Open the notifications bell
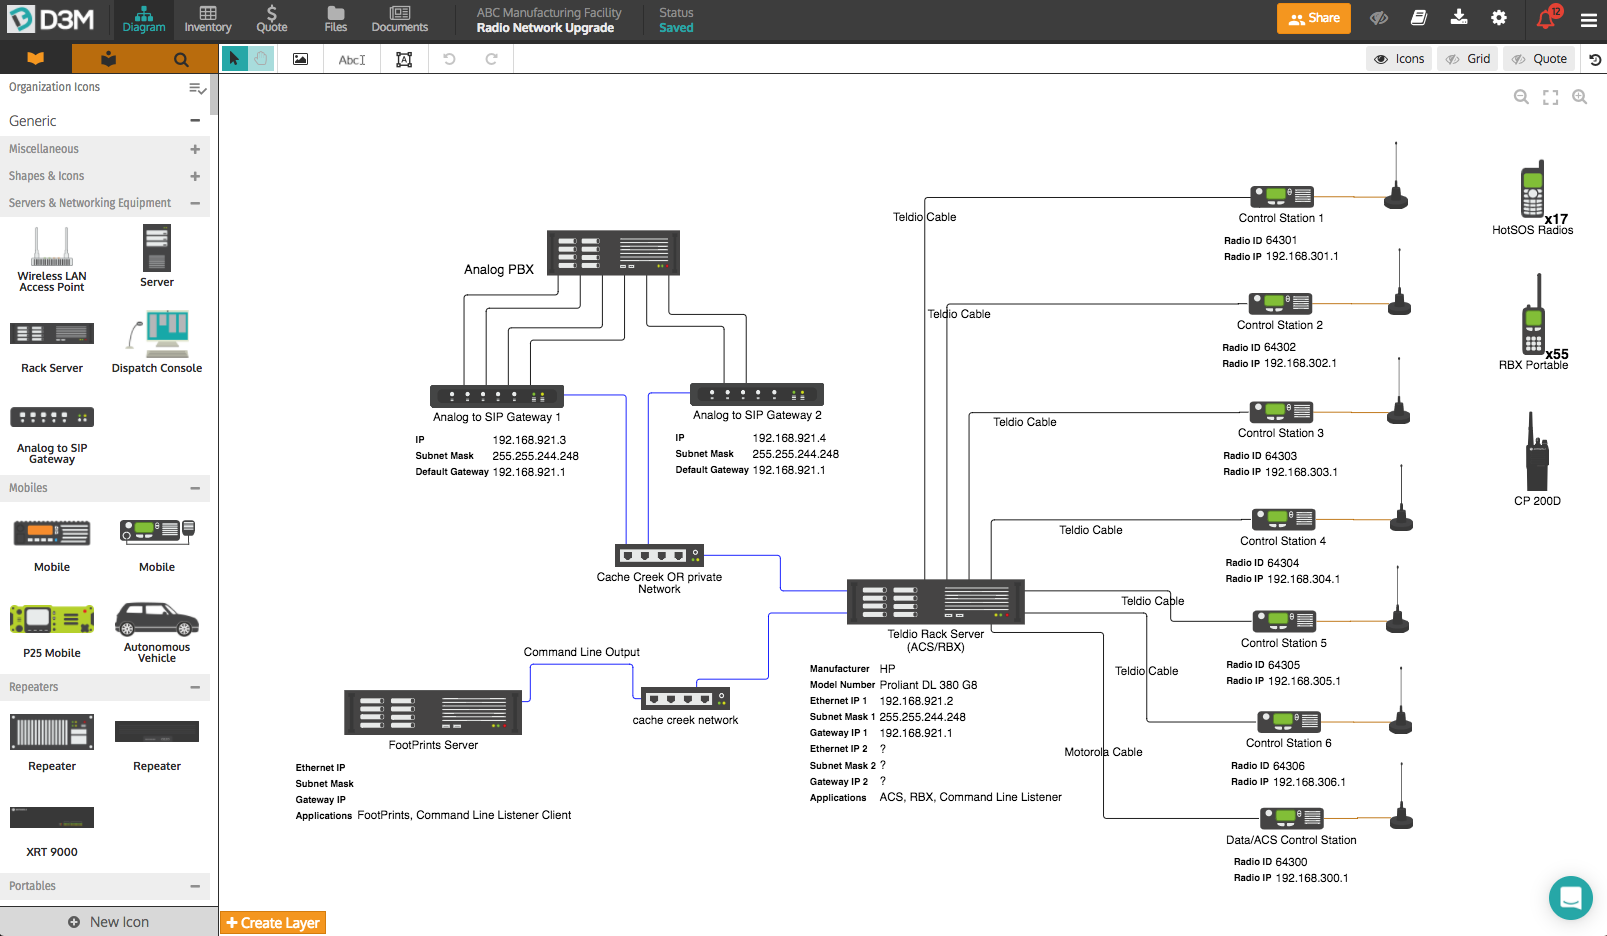The image size is (1607, 936). pos(1546,19)
